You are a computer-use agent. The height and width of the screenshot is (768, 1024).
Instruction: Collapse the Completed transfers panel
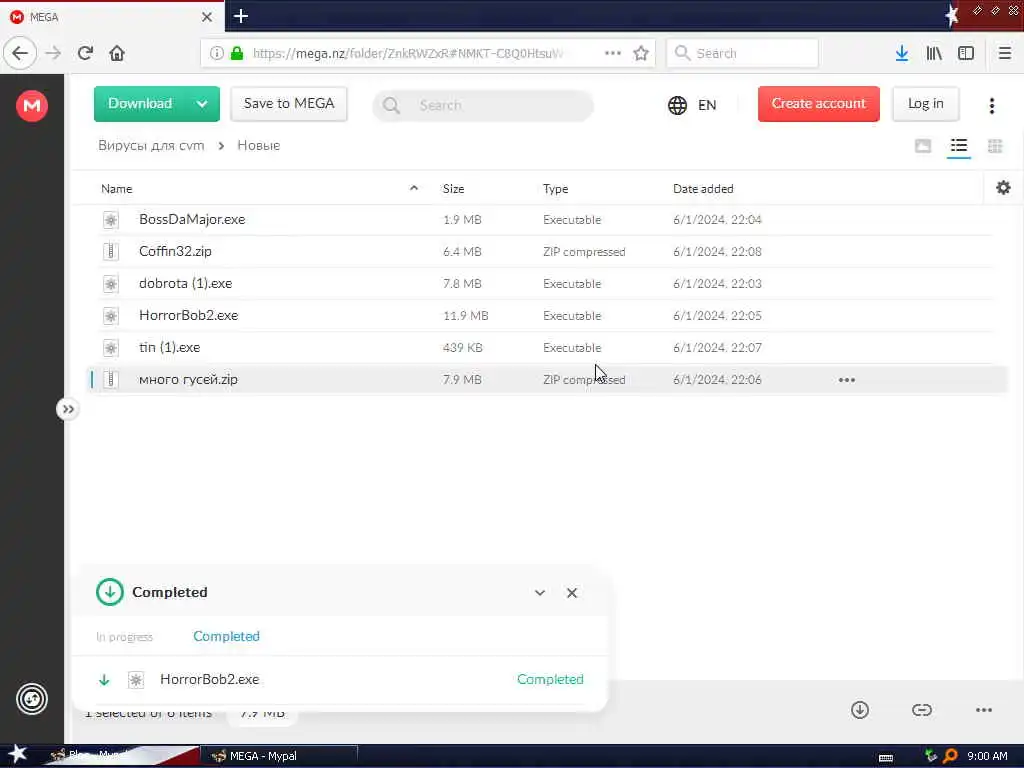pos(539,593)
